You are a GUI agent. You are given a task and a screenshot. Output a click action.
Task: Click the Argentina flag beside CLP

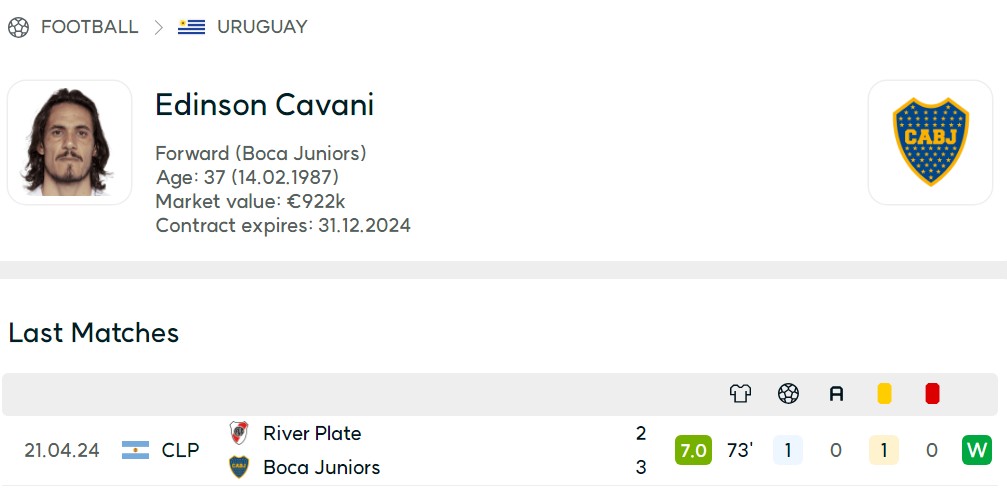[136, 450]
